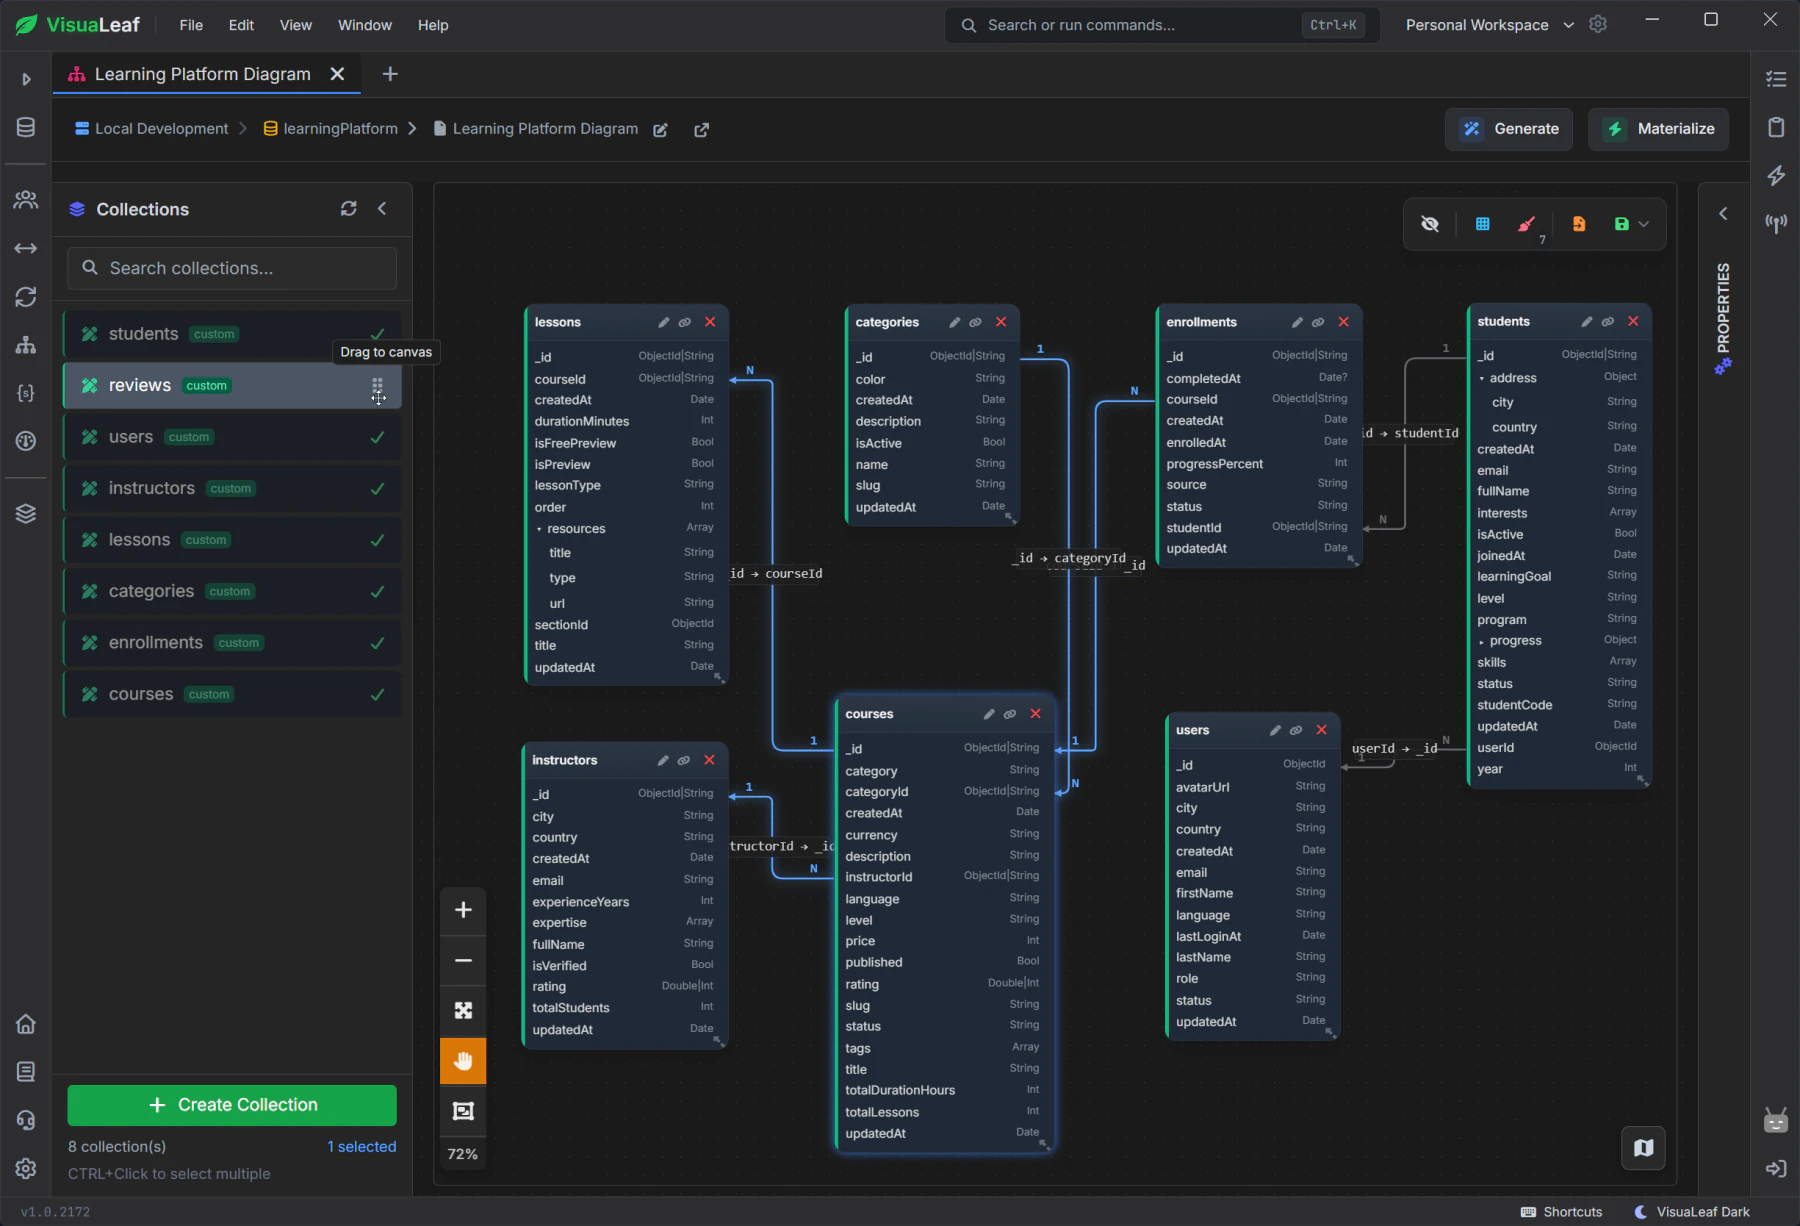Toggle the minimap icon at canvas corner
The height and width of the screenshot is (1226, 1800).
coord(1643,1148)
